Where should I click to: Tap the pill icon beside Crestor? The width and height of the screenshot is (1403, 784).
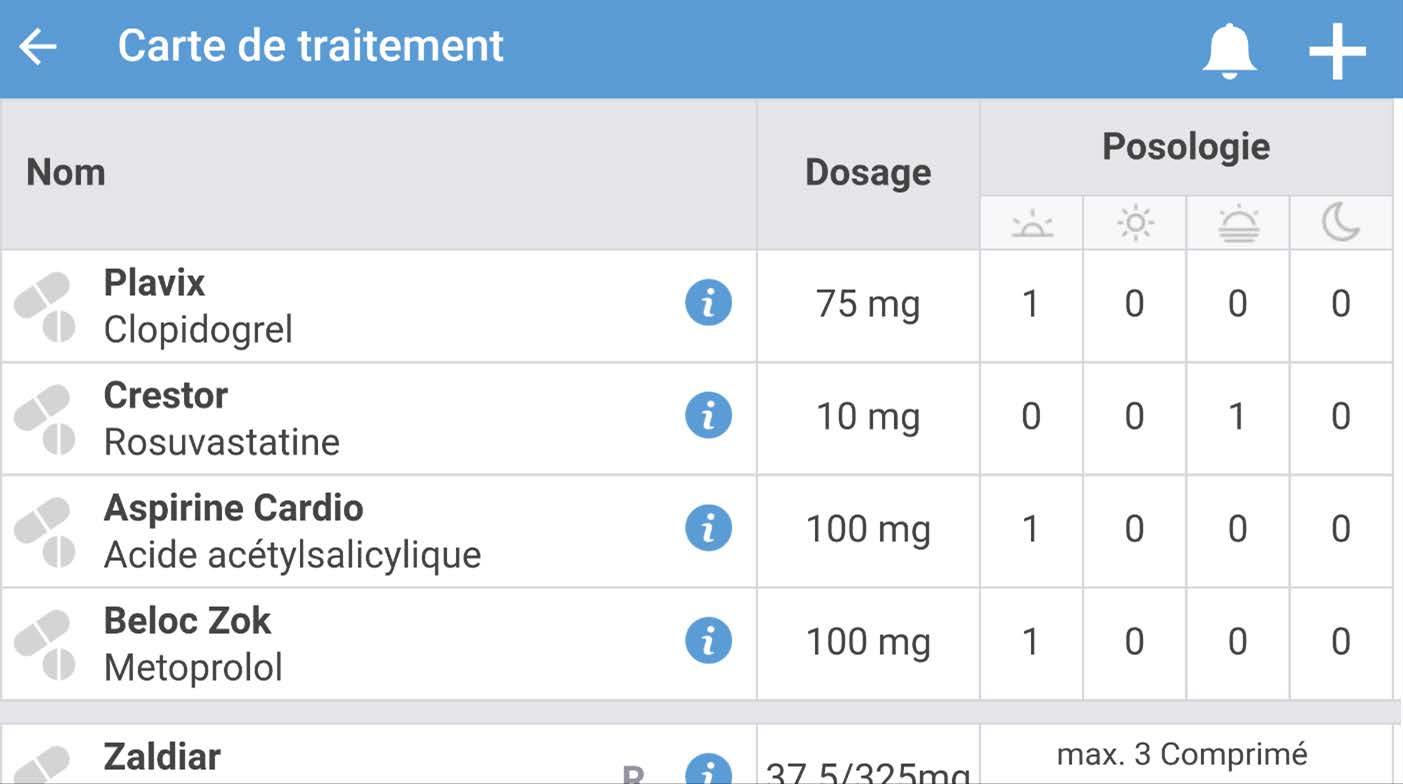45,419
